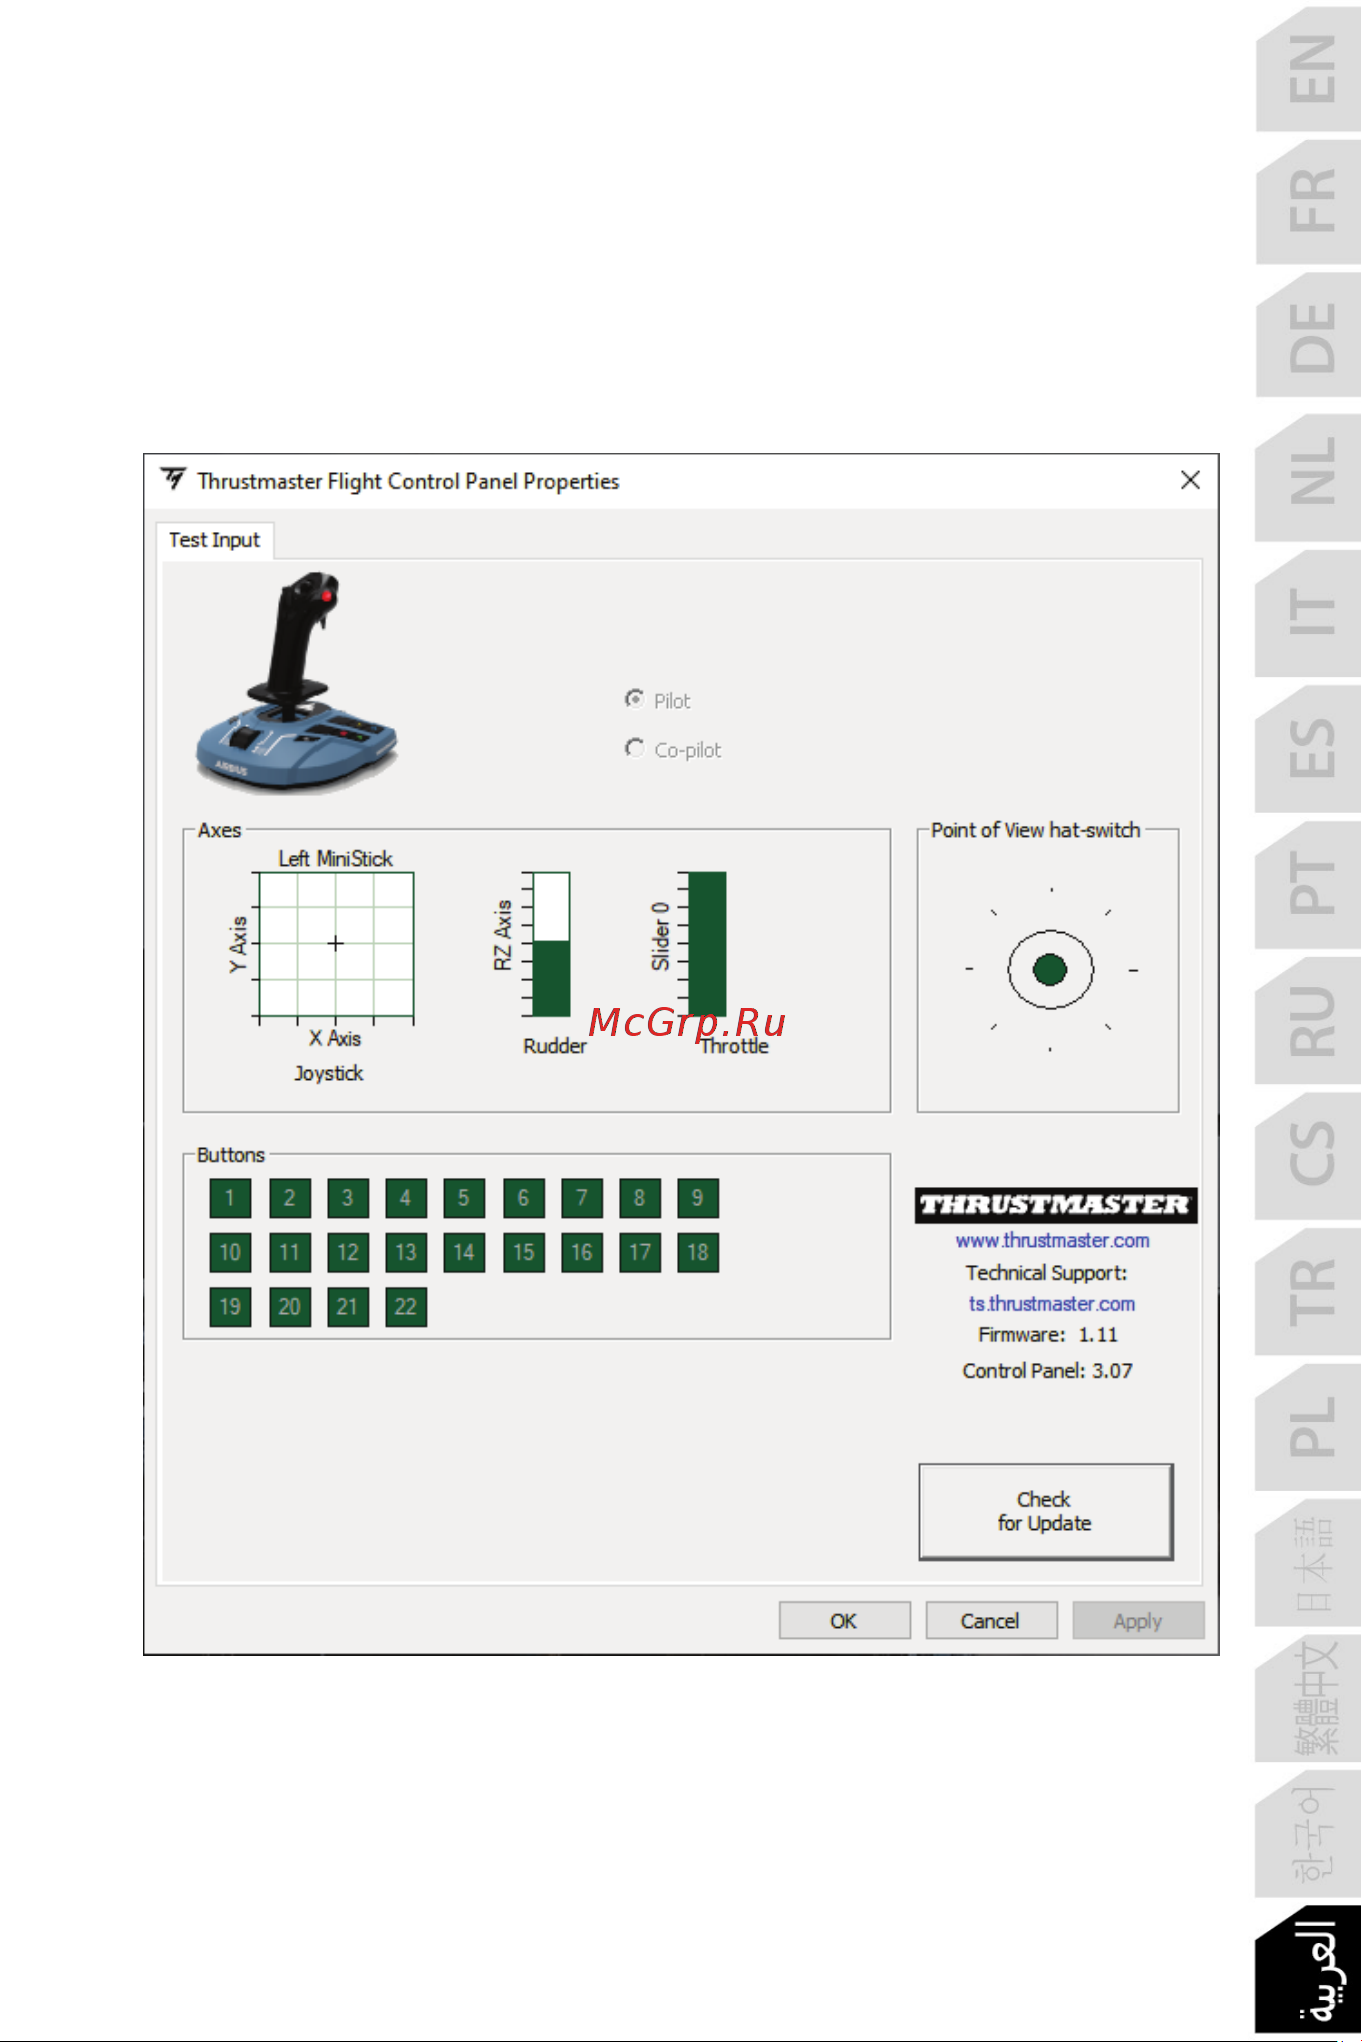Open the www.thrustmaster.com link
The width and height of the screenshot is (1362, 2042).
click(1052, 1240)
